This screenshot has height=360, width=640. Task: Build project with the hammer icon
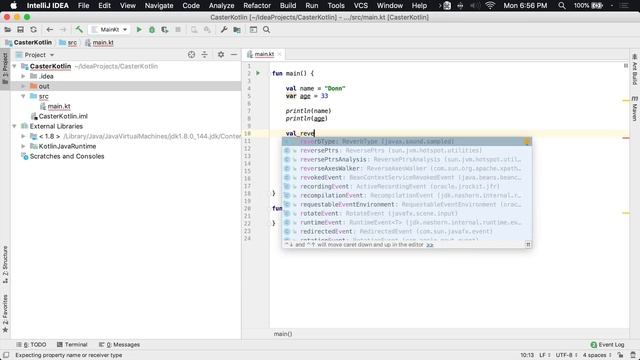[79, 29]
